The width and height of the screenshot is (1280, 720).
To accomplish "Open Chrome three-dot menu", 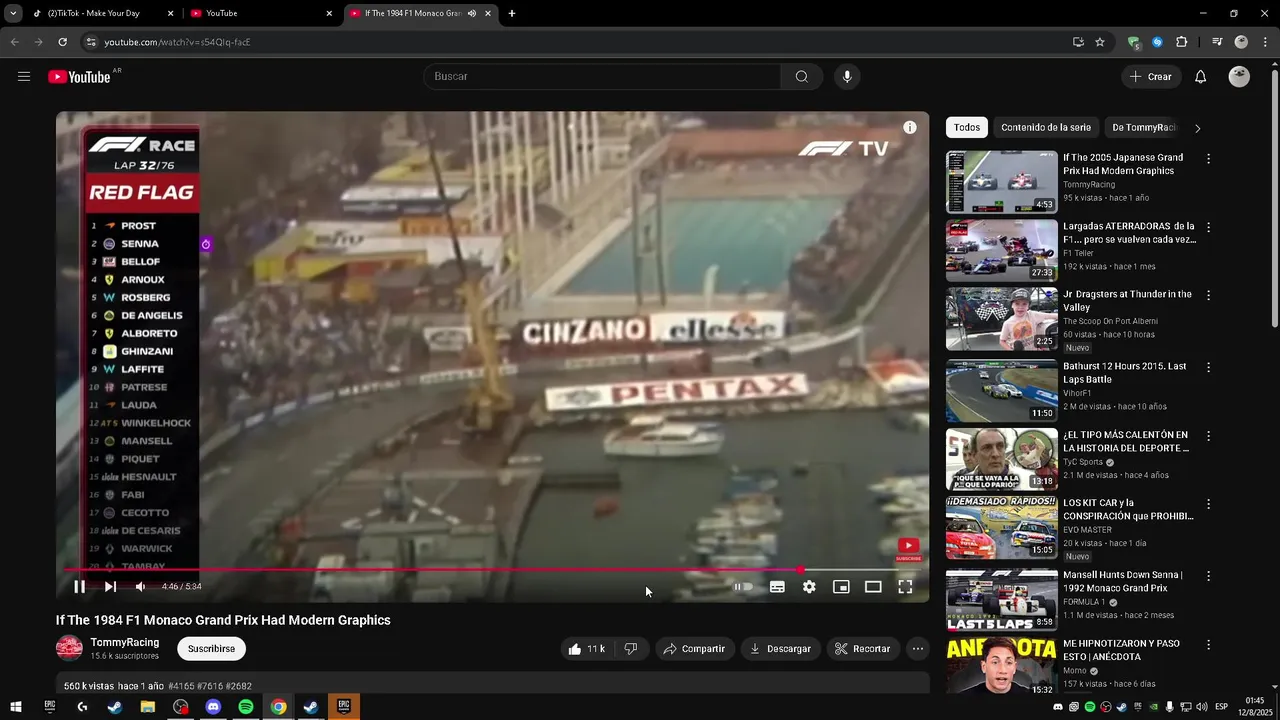I will click(1266, 42).
